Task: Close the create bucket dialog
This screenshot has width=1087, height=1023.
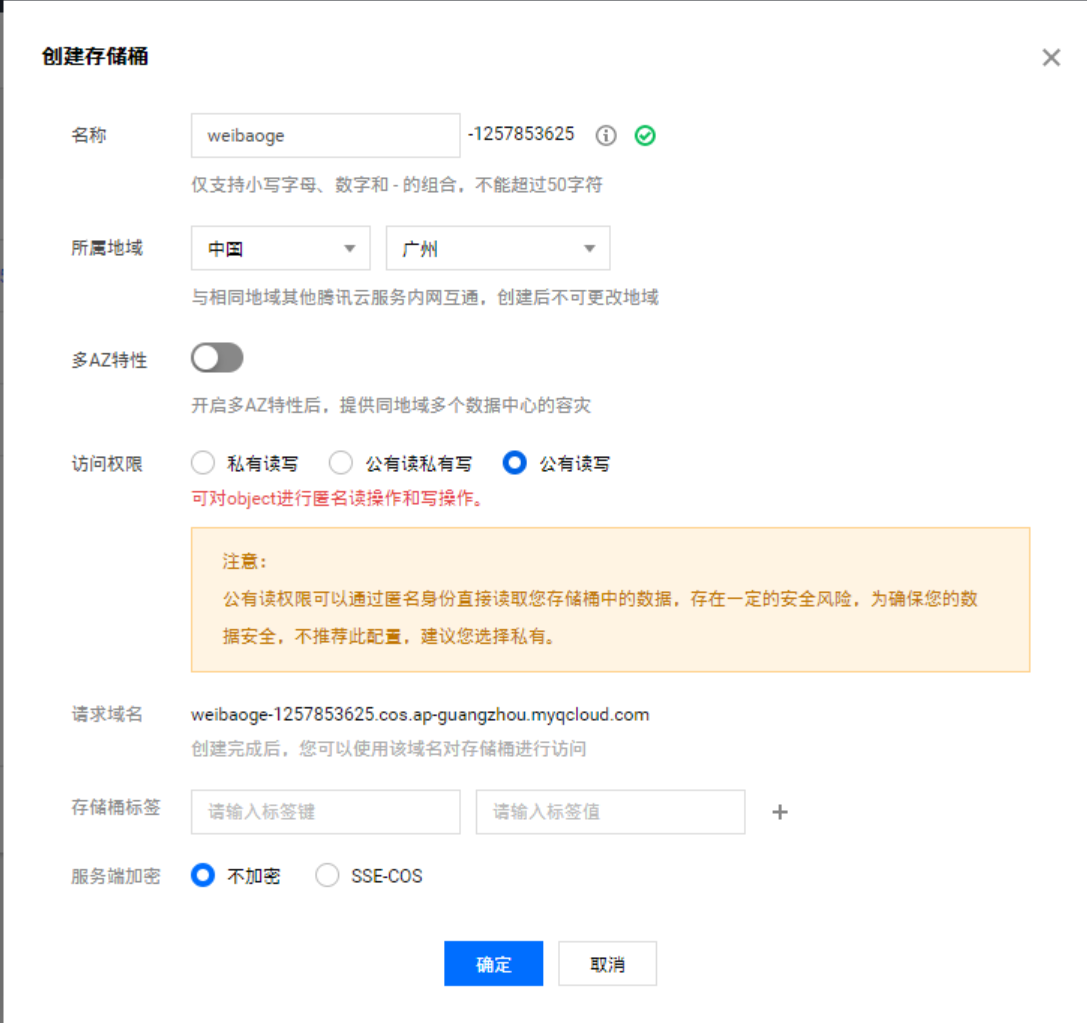Action: (x=1051, y=58)
